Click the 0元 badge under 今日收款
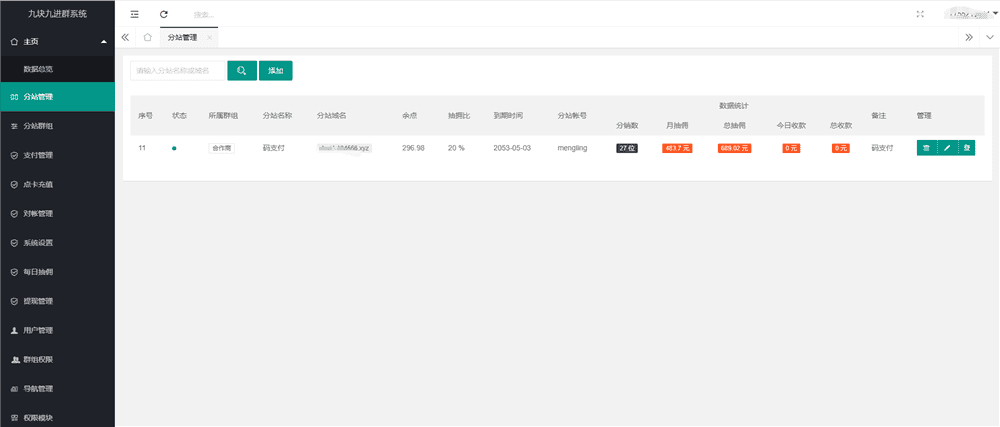 791,148
